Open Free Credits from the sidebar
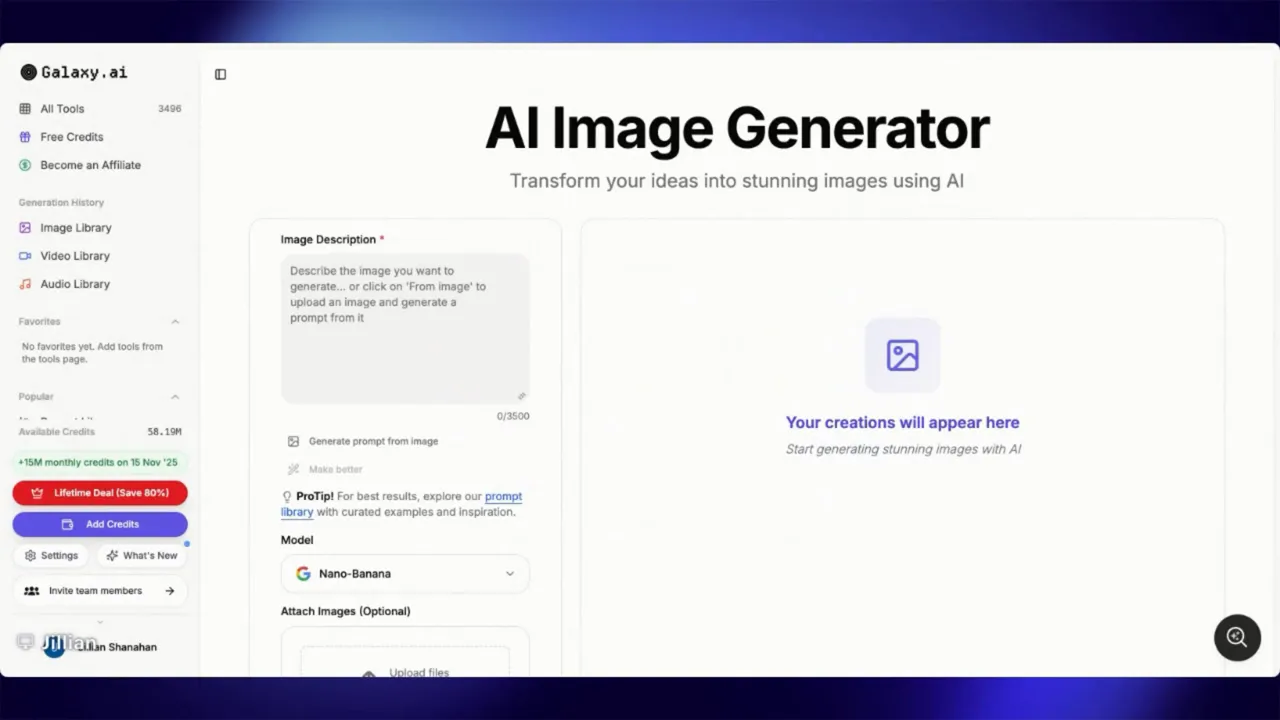1280x720 pixels. click(x=71, y=137)
